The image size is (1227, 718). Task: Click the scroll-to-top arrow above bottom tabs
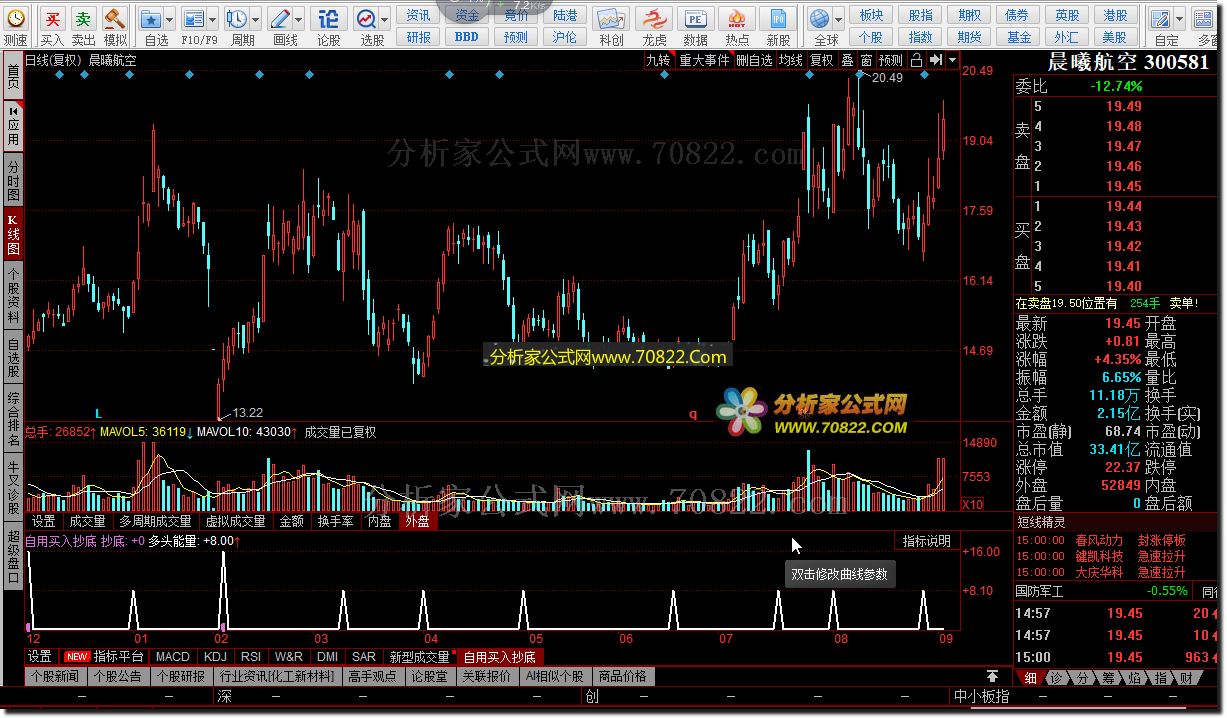pyautogui.click(x=992, y=677)
